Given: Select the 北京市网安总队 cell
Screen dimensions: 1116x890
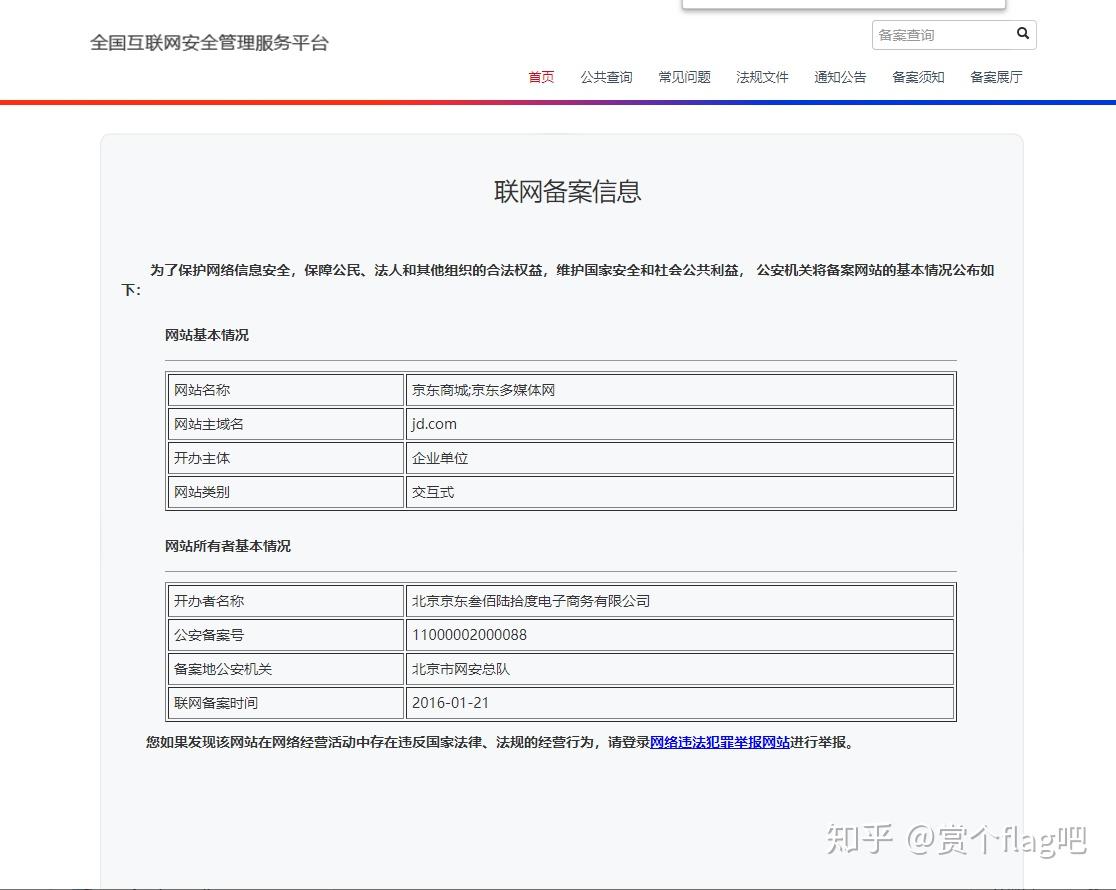Looking at the screenshot, I should click(680, 669).
